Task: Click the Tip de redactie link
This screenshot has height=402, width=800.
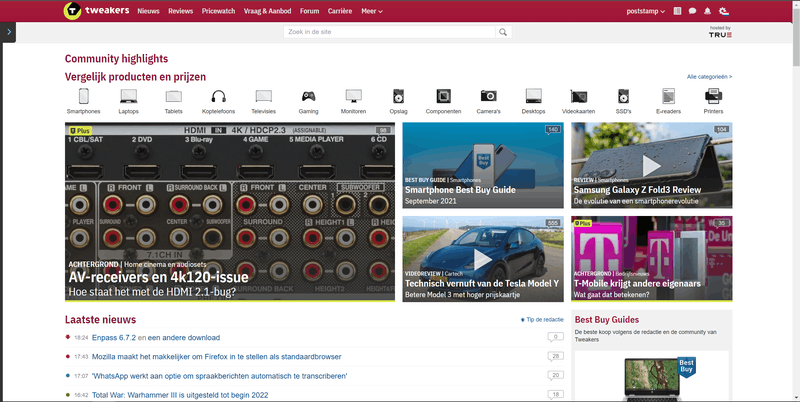Action: pos(542,320)
